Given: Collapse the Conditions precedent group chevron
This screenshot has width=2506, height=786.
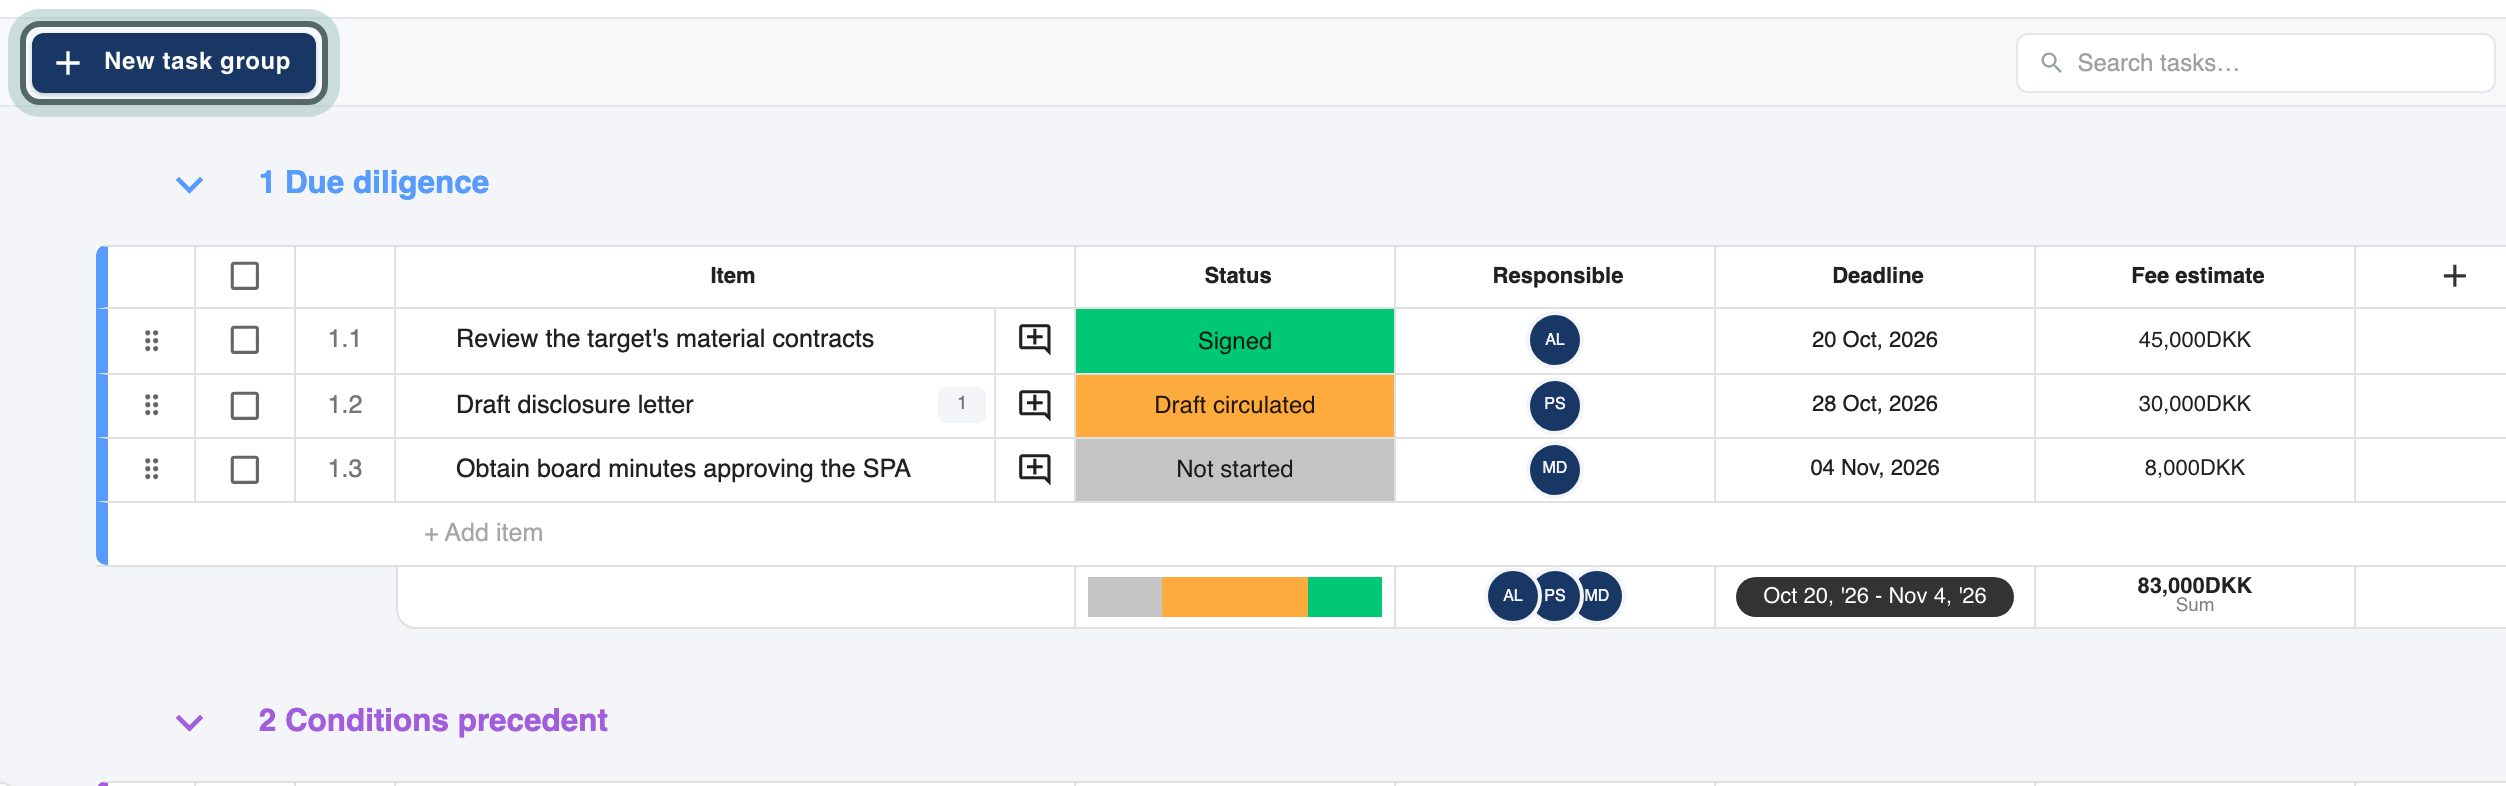Looking at the screenshot, I should tap(189, 722).
